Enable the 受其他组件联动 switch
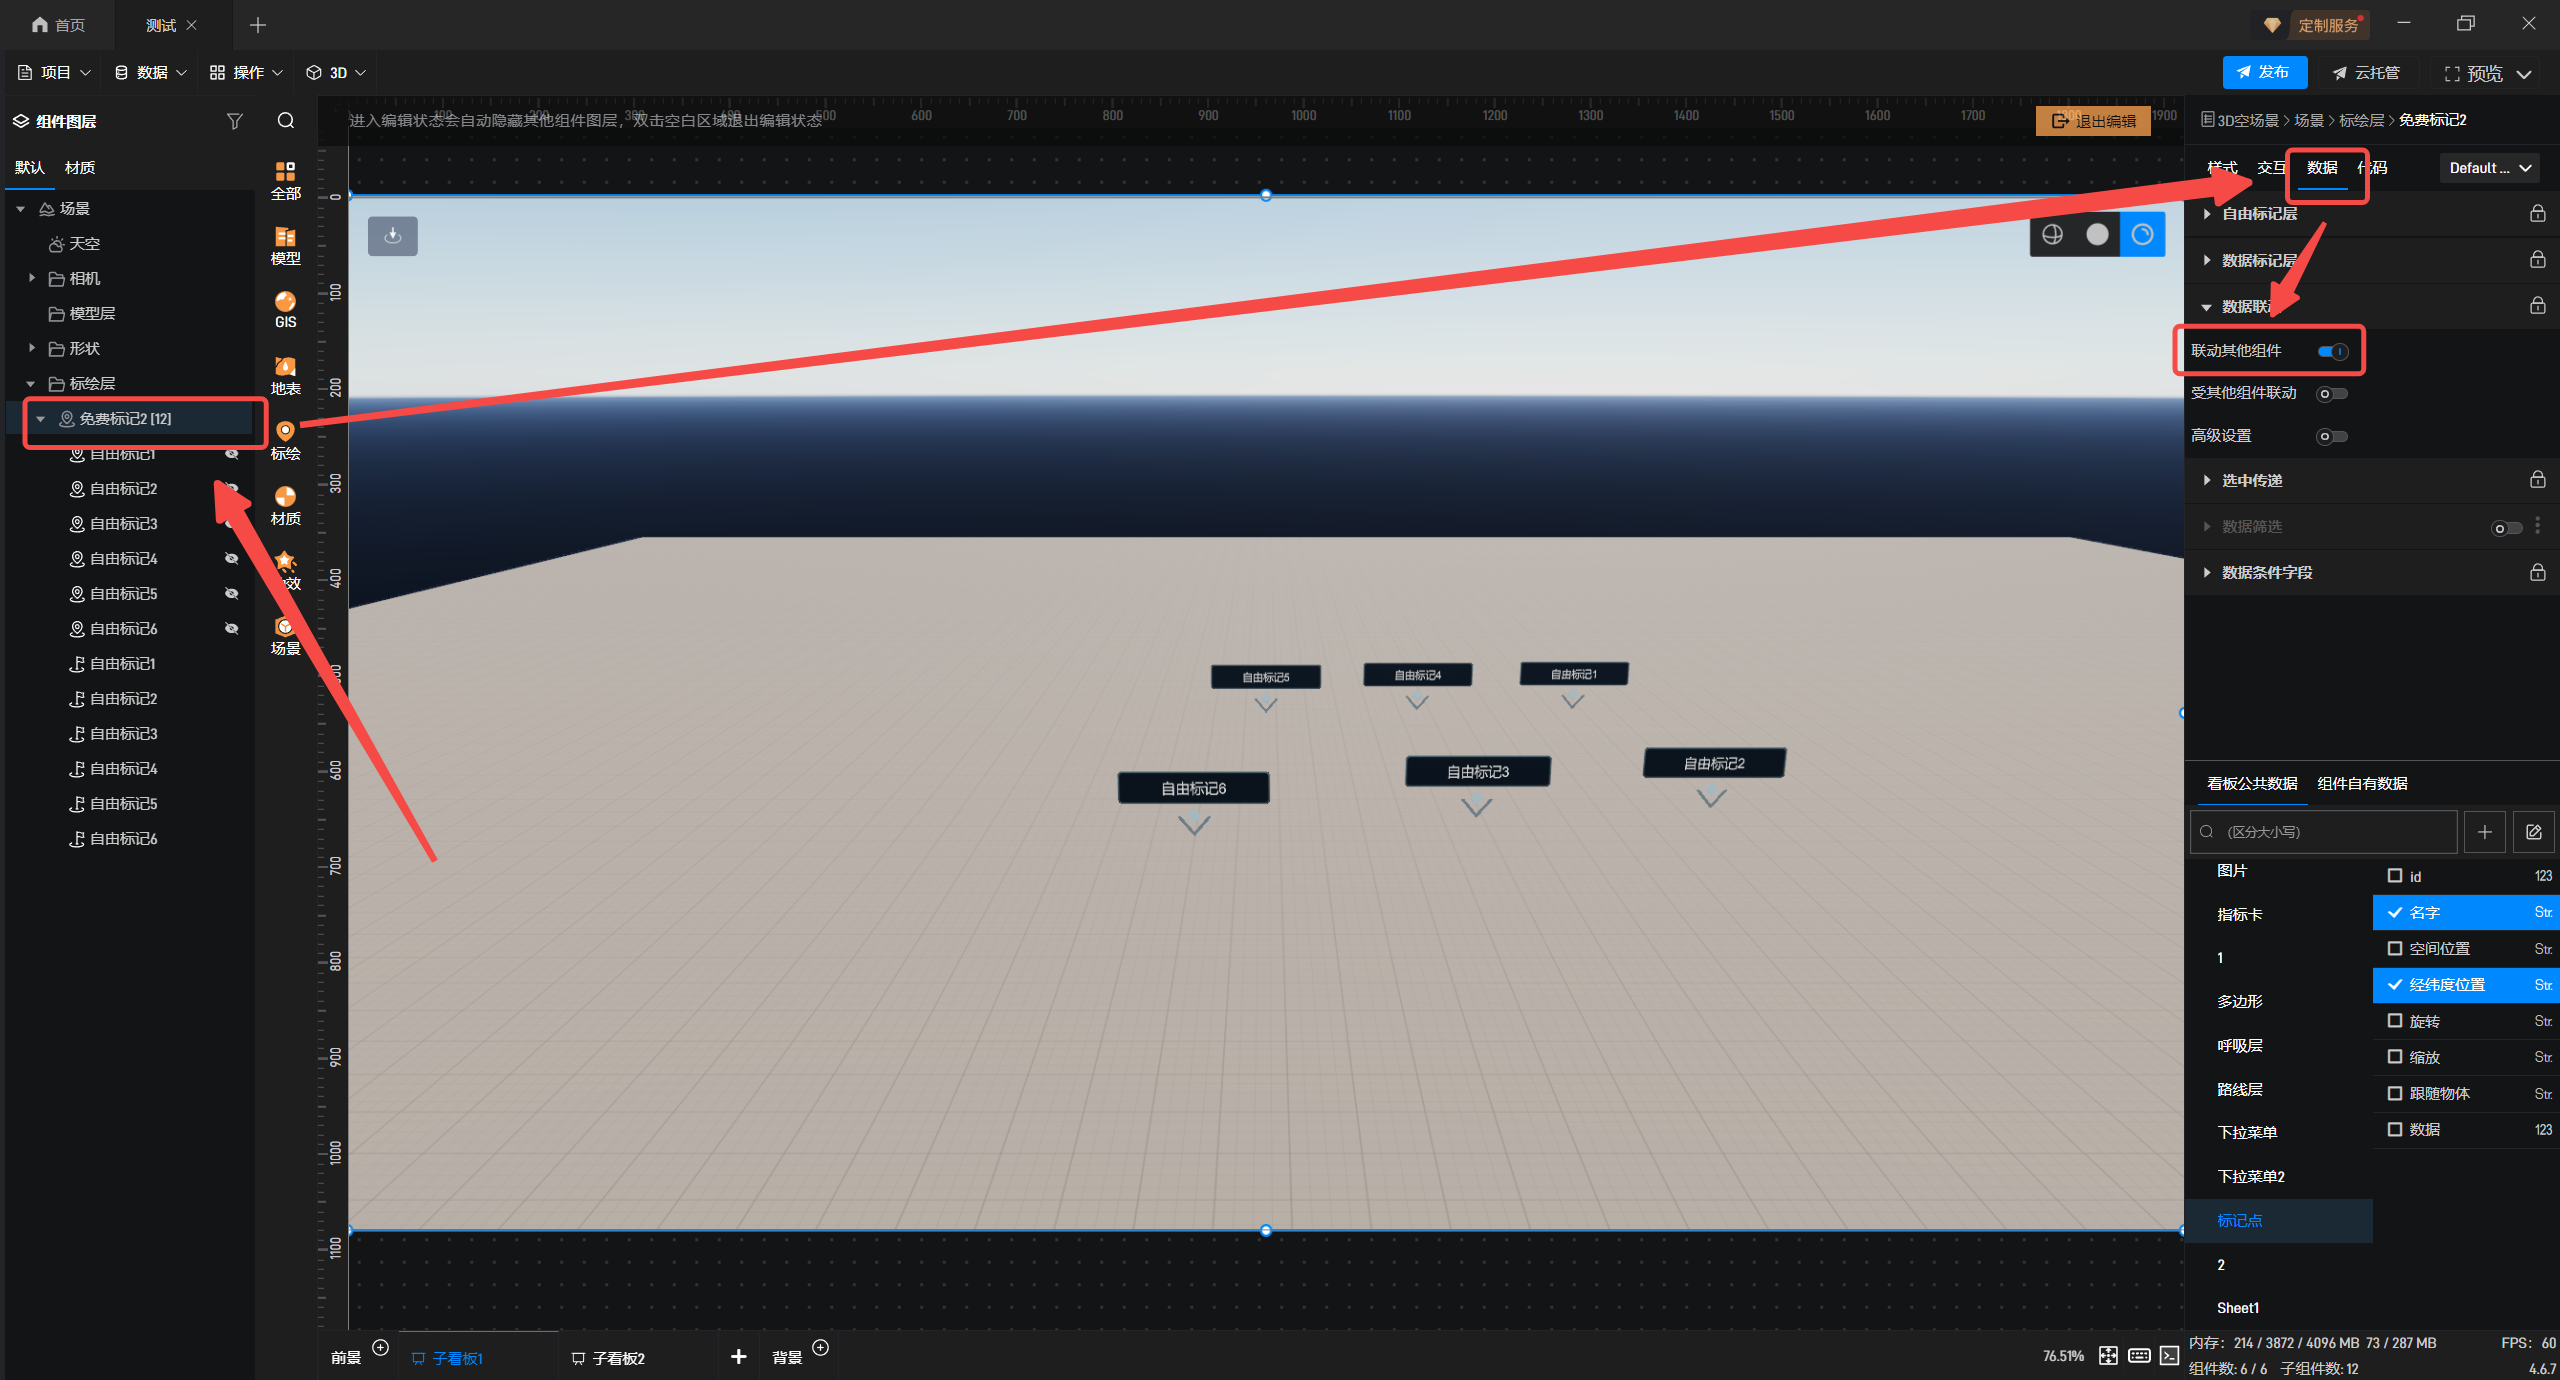This screenshot has width=2560, height=1380. [2332, 394]
